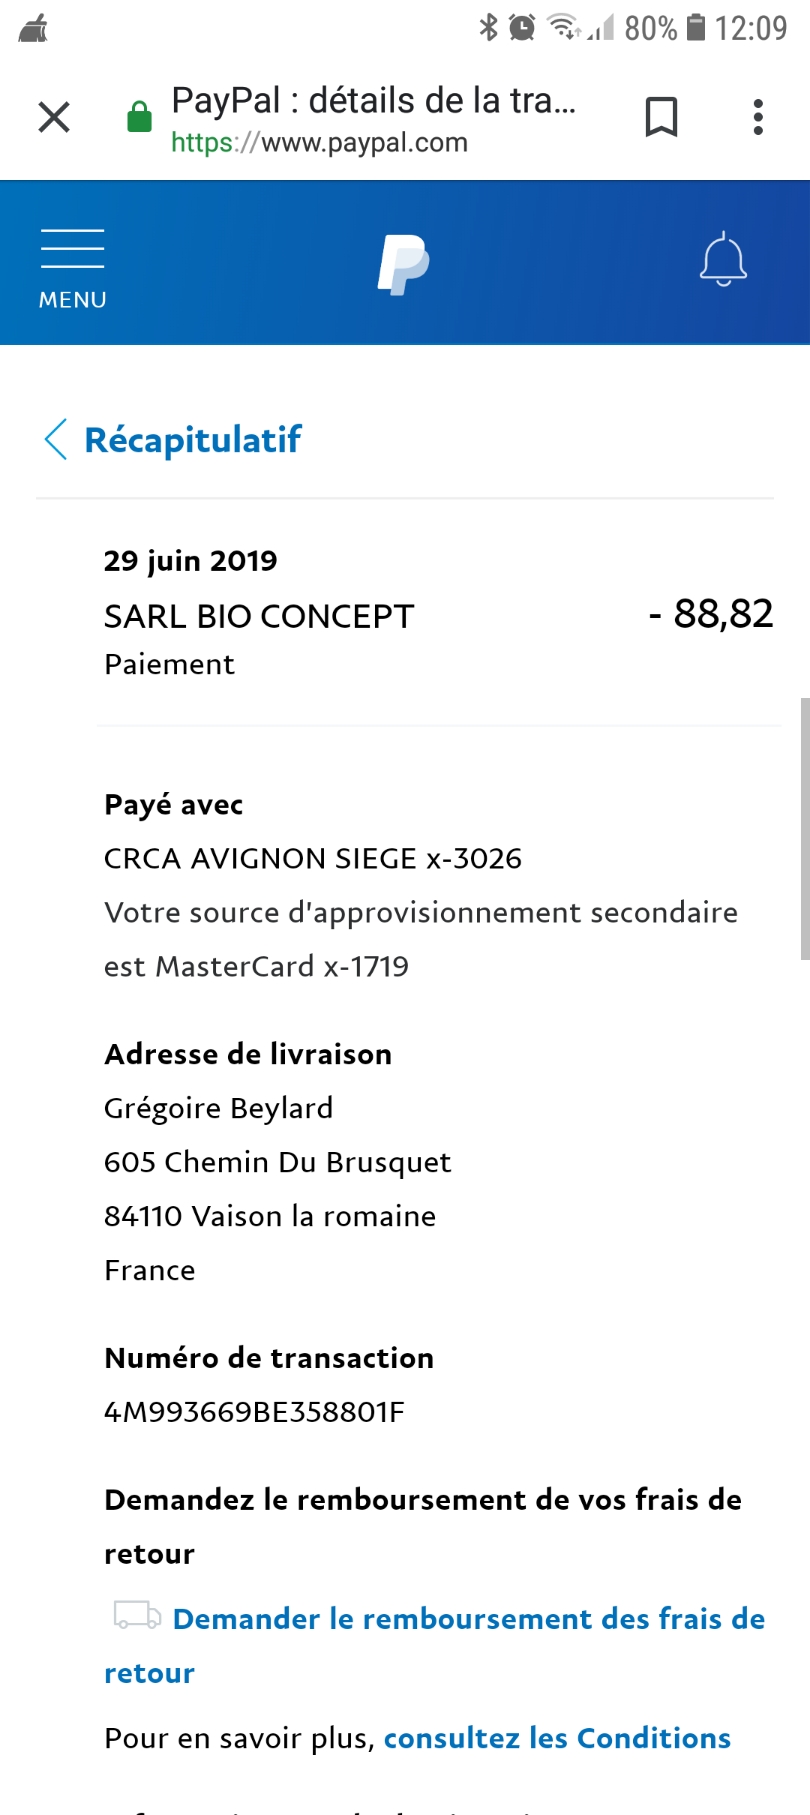The height and width of the screenshot is (1815, 810).
Task: Go back using the Récapitulatif chevron
Action: click(56, 439)
